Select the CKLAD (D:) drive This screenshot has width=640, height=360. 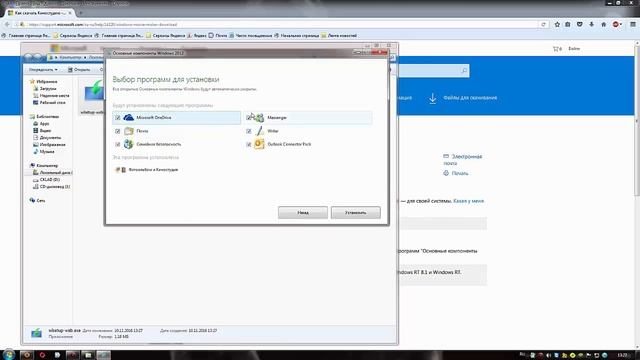[47, 180]
